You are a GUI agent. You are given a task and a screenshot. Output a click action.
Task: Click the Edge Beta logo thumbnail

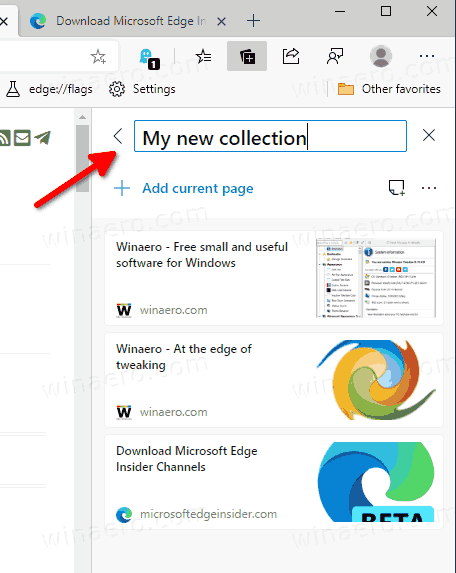point(376,482)
